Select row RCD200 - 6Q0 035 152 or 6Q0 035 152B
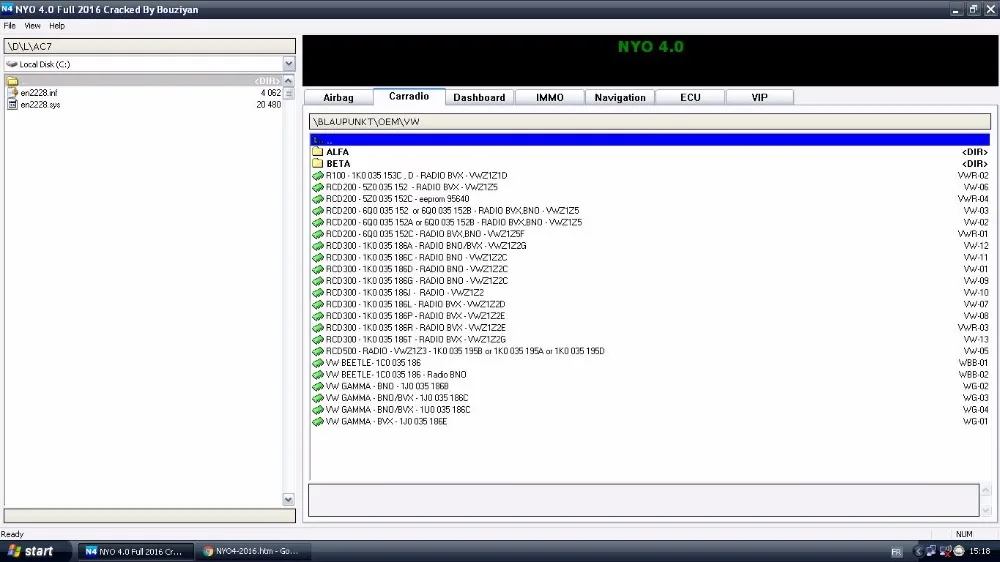Viewport: 1000px width, 562px height. coord(650,211)
